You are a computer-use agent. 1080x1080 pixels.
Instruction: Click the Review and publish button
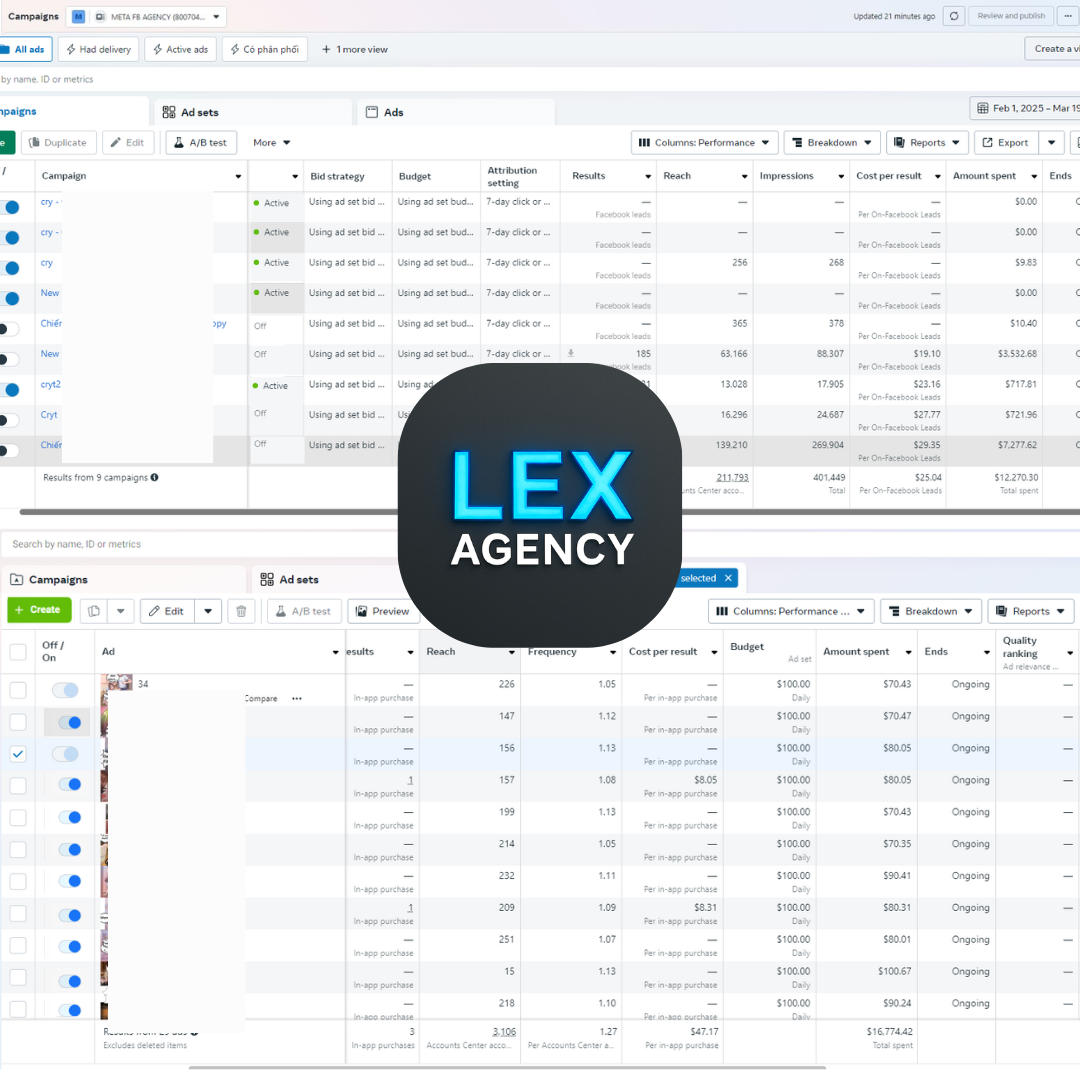point(1010,16)
